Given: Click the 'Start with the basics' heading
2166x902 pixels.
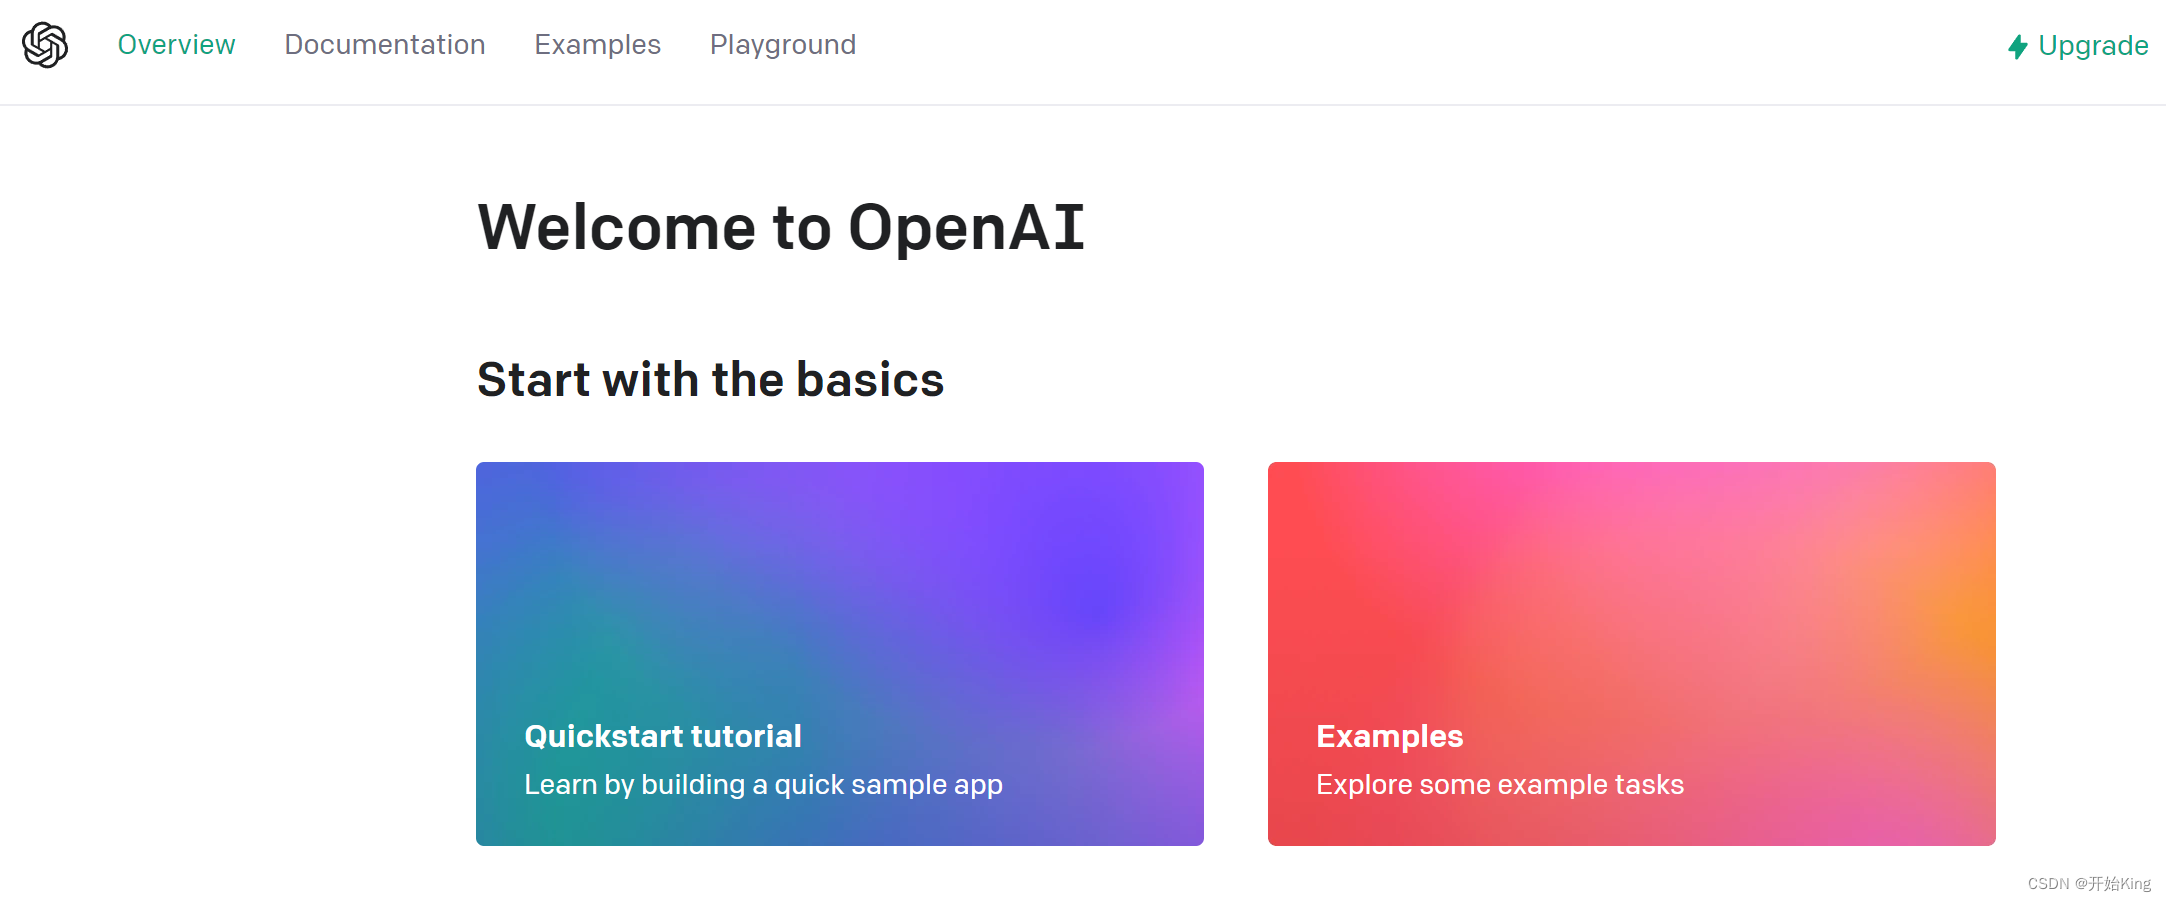Looking at the screenshot, I should coord(710,380).
